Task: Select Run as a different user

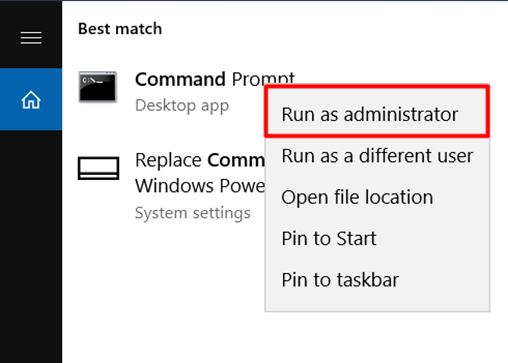Action: pos(377,156)
